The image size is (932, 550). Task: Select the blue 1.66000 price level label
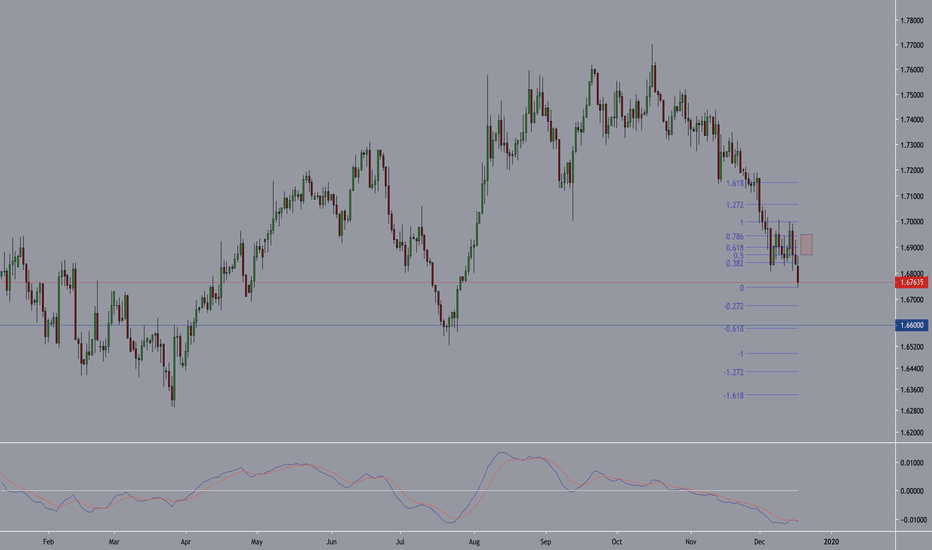point(911,325)
